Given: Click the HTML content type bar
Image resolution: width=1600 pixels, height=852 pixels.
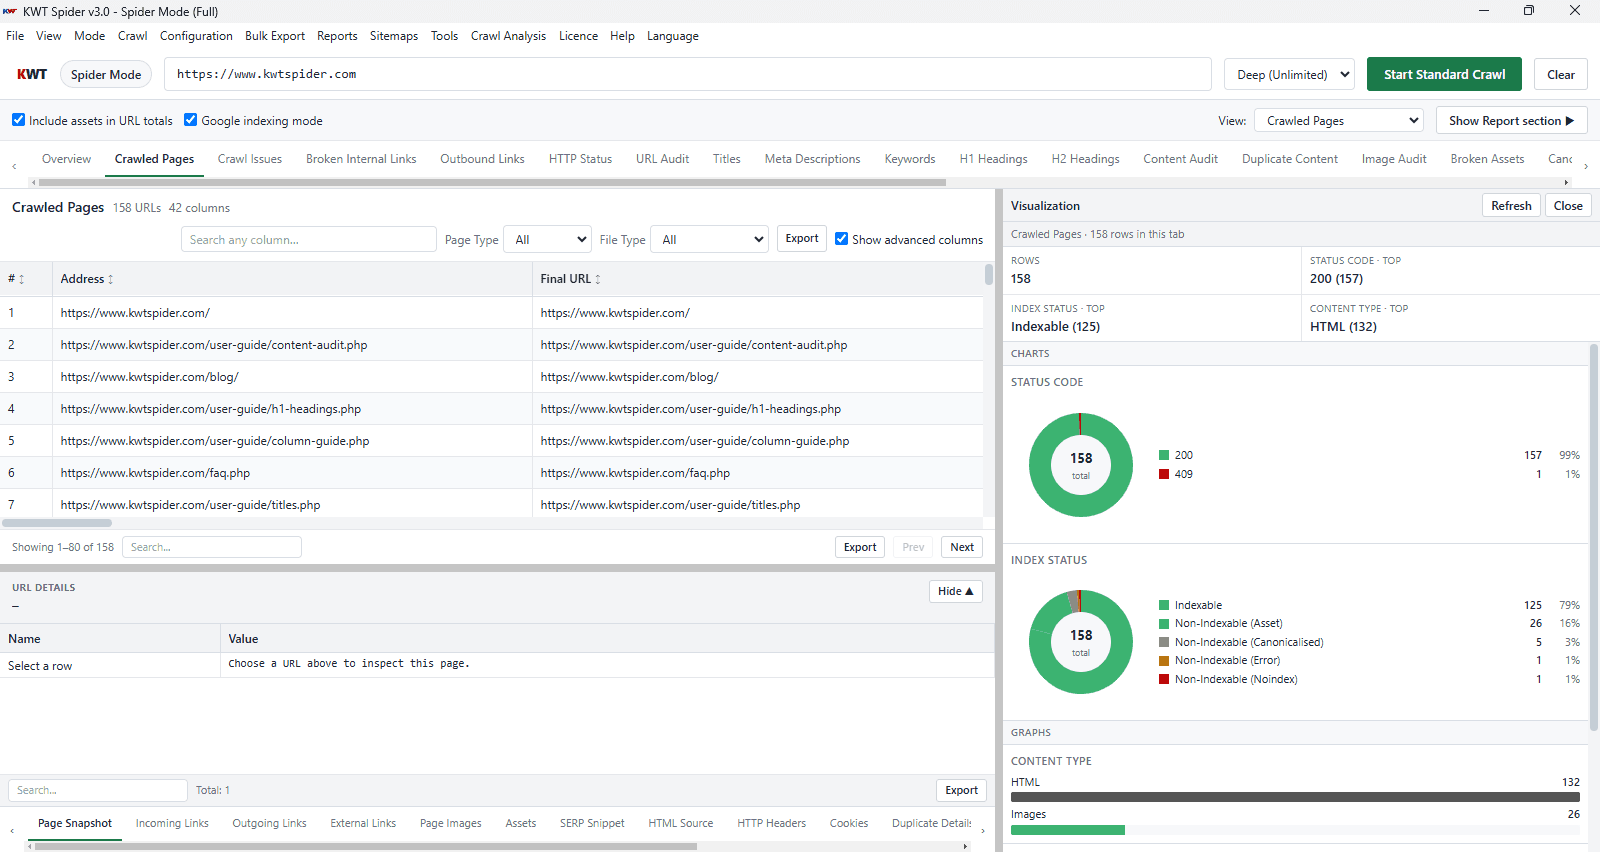Looking at the screenshot, I should pyautogui.click(x=1295, y=797).
